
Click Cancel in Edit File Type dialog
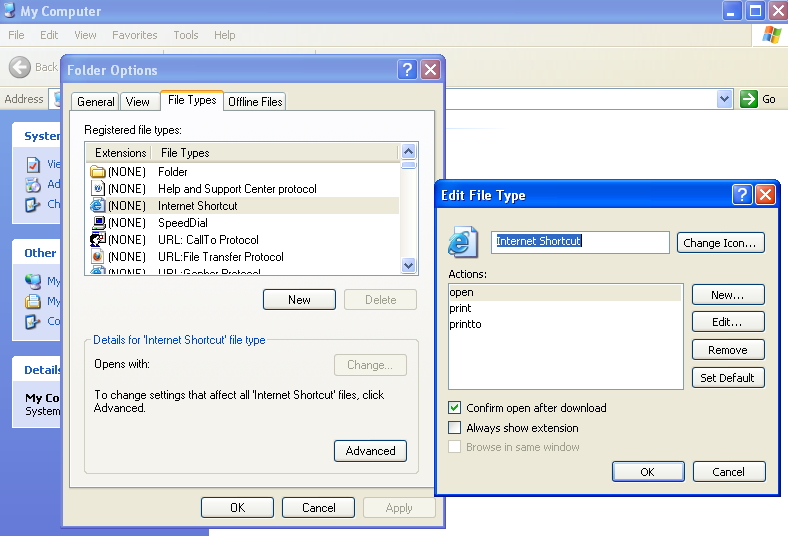[729, 472]
